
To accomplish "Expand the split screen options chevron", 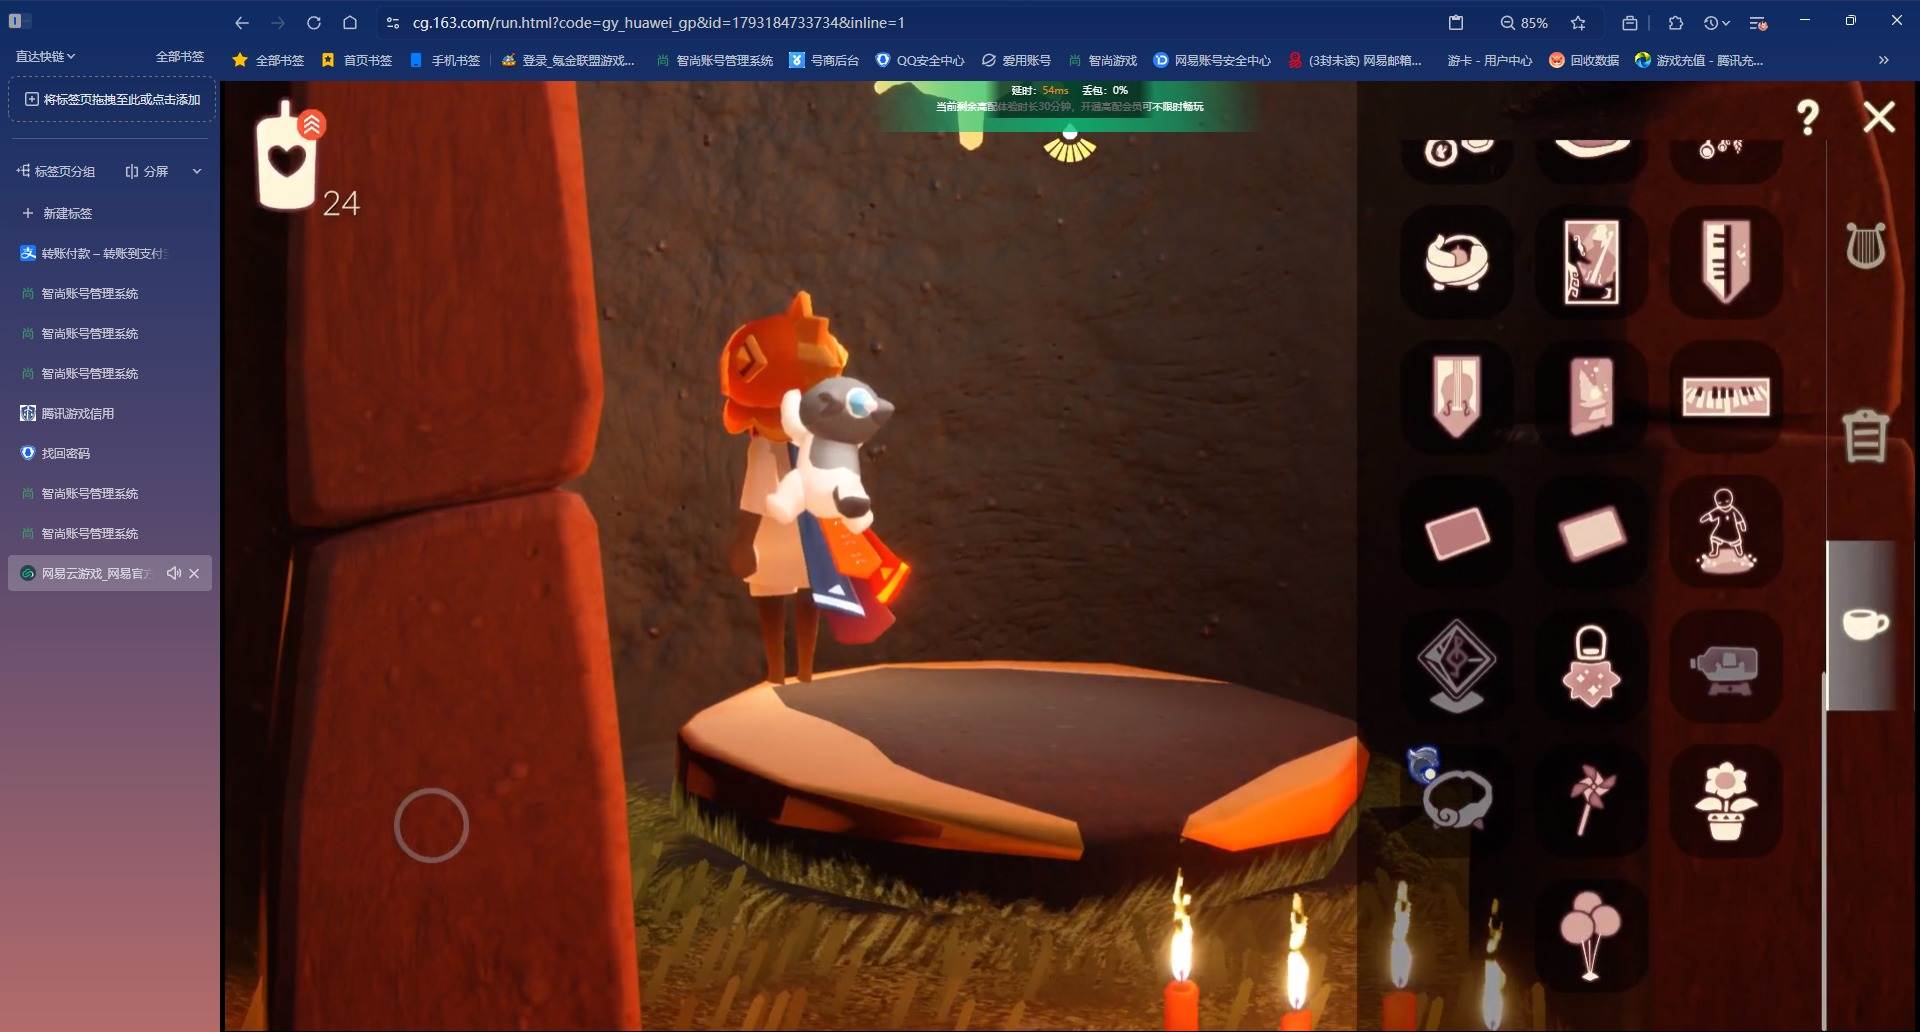I will pyautogui.click(x=197, y=171).
